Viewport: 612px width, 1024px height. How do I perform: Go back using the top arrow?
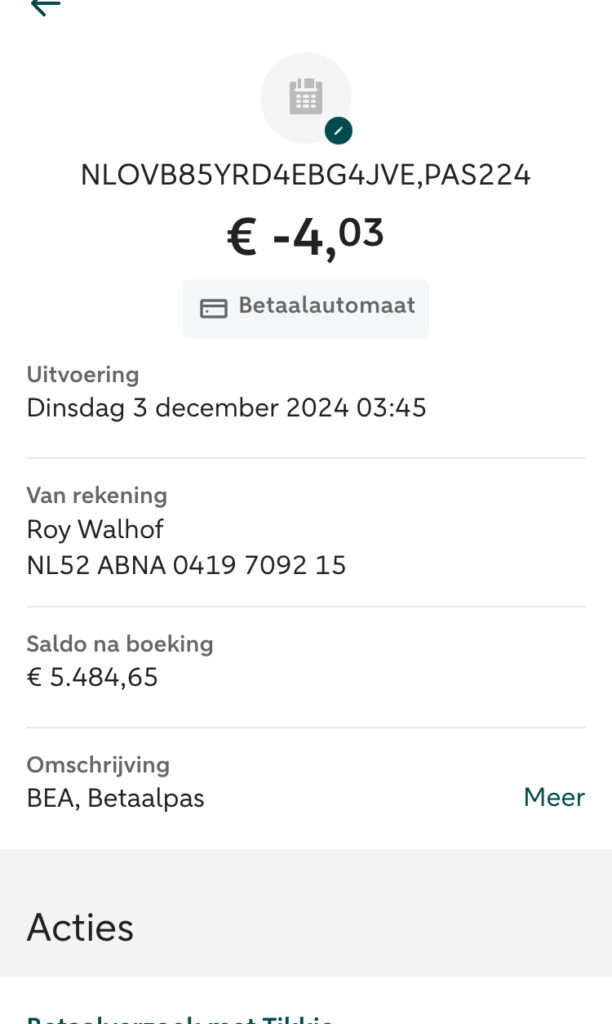coord(45,6)
